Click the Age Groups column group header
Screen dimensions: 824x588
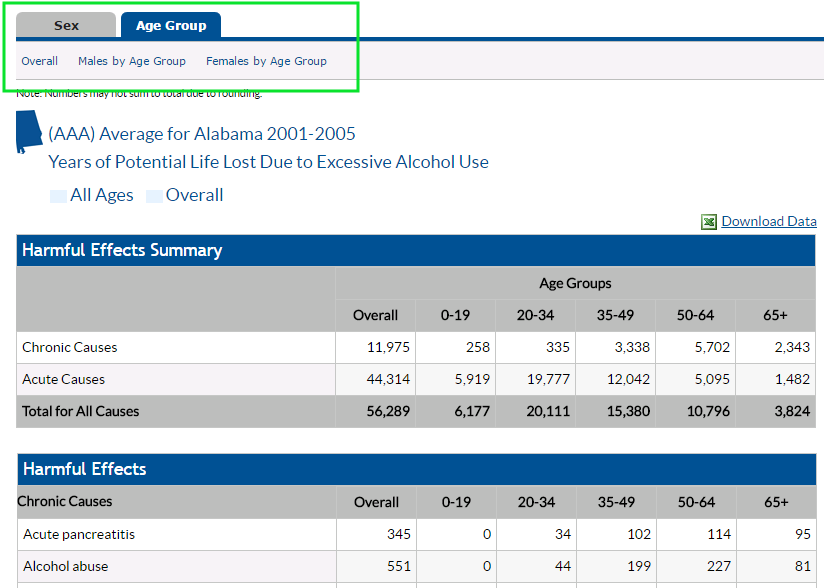(575, 284)
